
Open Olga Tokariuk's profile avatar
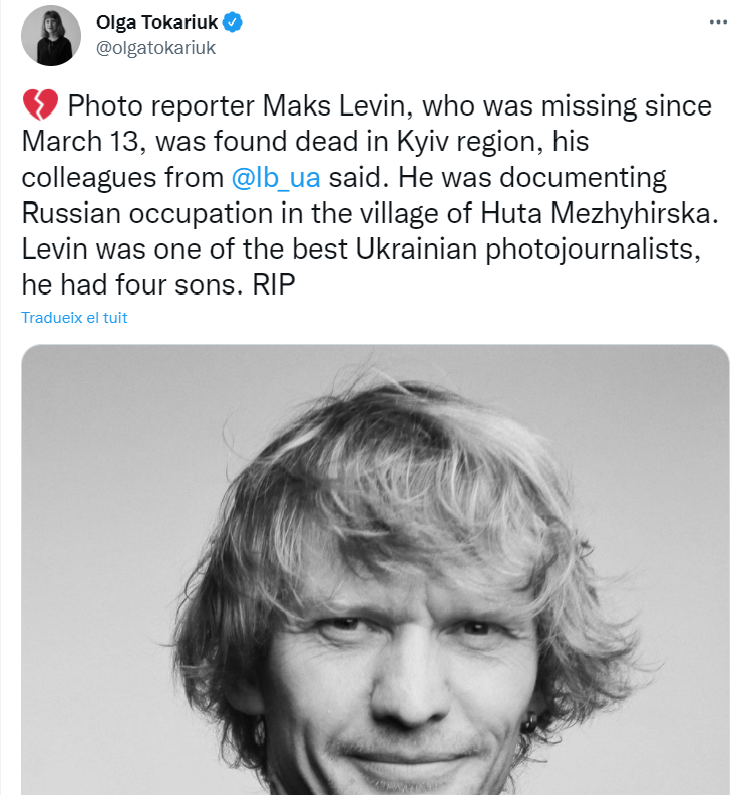coord(51,35)
